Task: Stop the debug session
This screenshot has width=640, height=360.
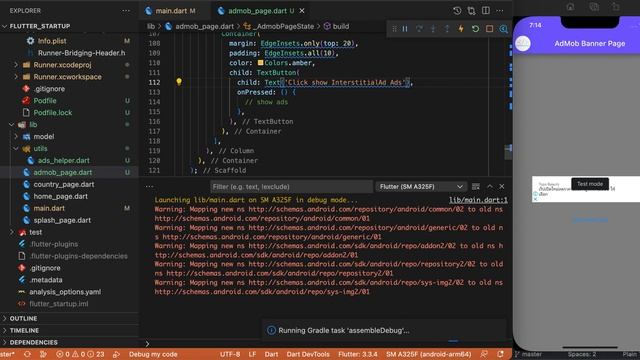Action: point(489,29)
